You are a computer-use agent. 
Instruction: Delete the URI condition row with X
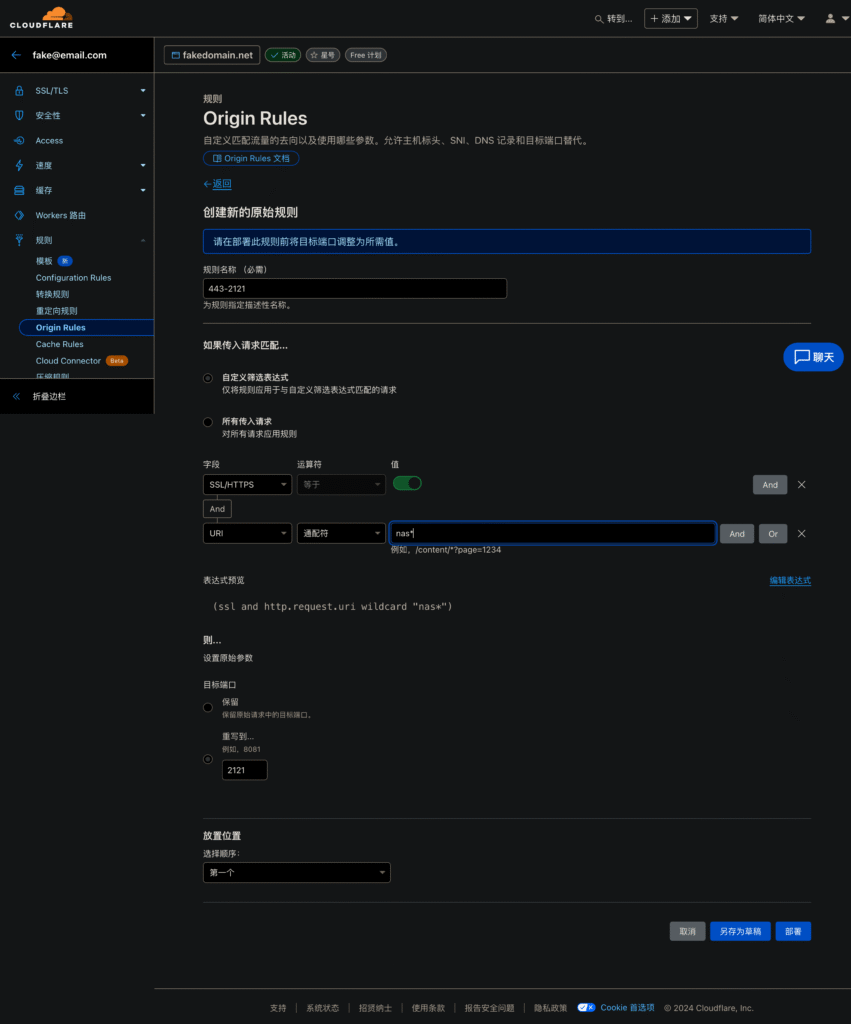801,534
